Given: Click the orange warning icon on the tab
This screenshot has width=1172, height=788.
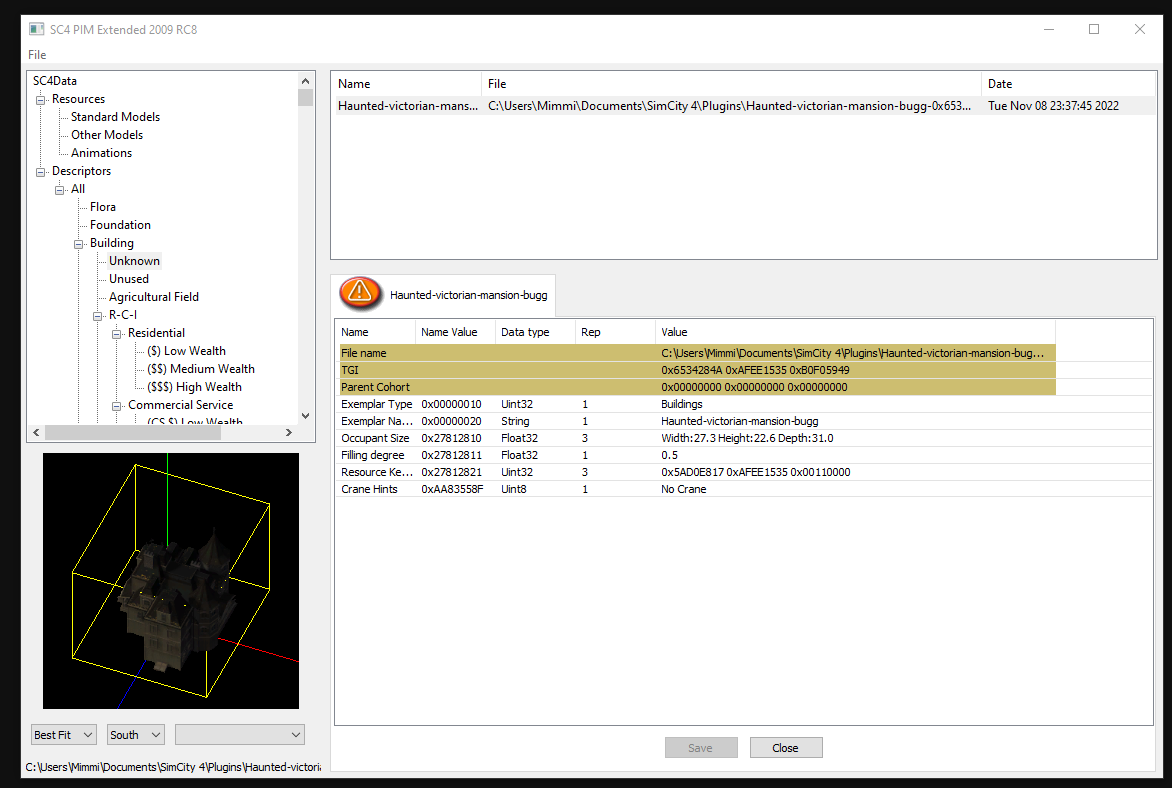Looking at the screenshot, I should [360, 293].
